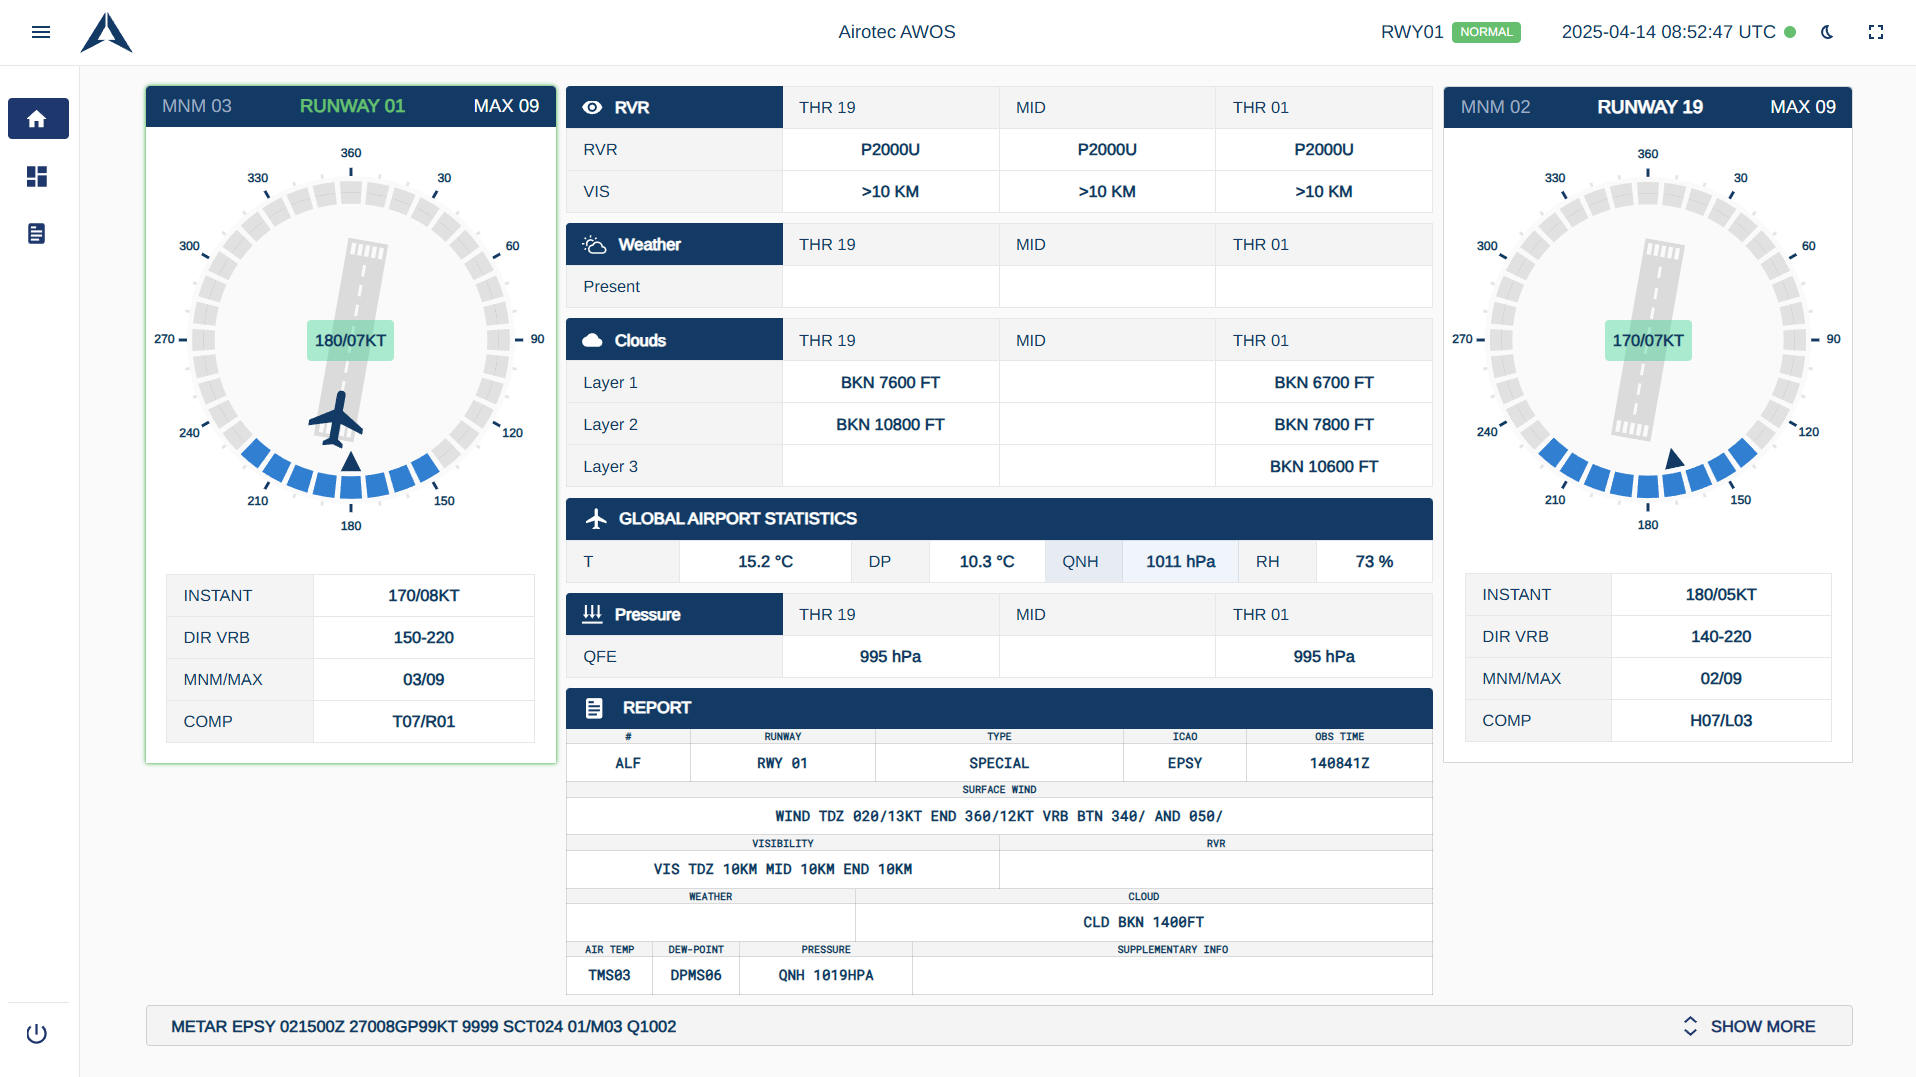The height and width of the screenshot is (1077, 1916).
Task: Select the RWY01 runway selector
Action: (x=1411, y=32)
